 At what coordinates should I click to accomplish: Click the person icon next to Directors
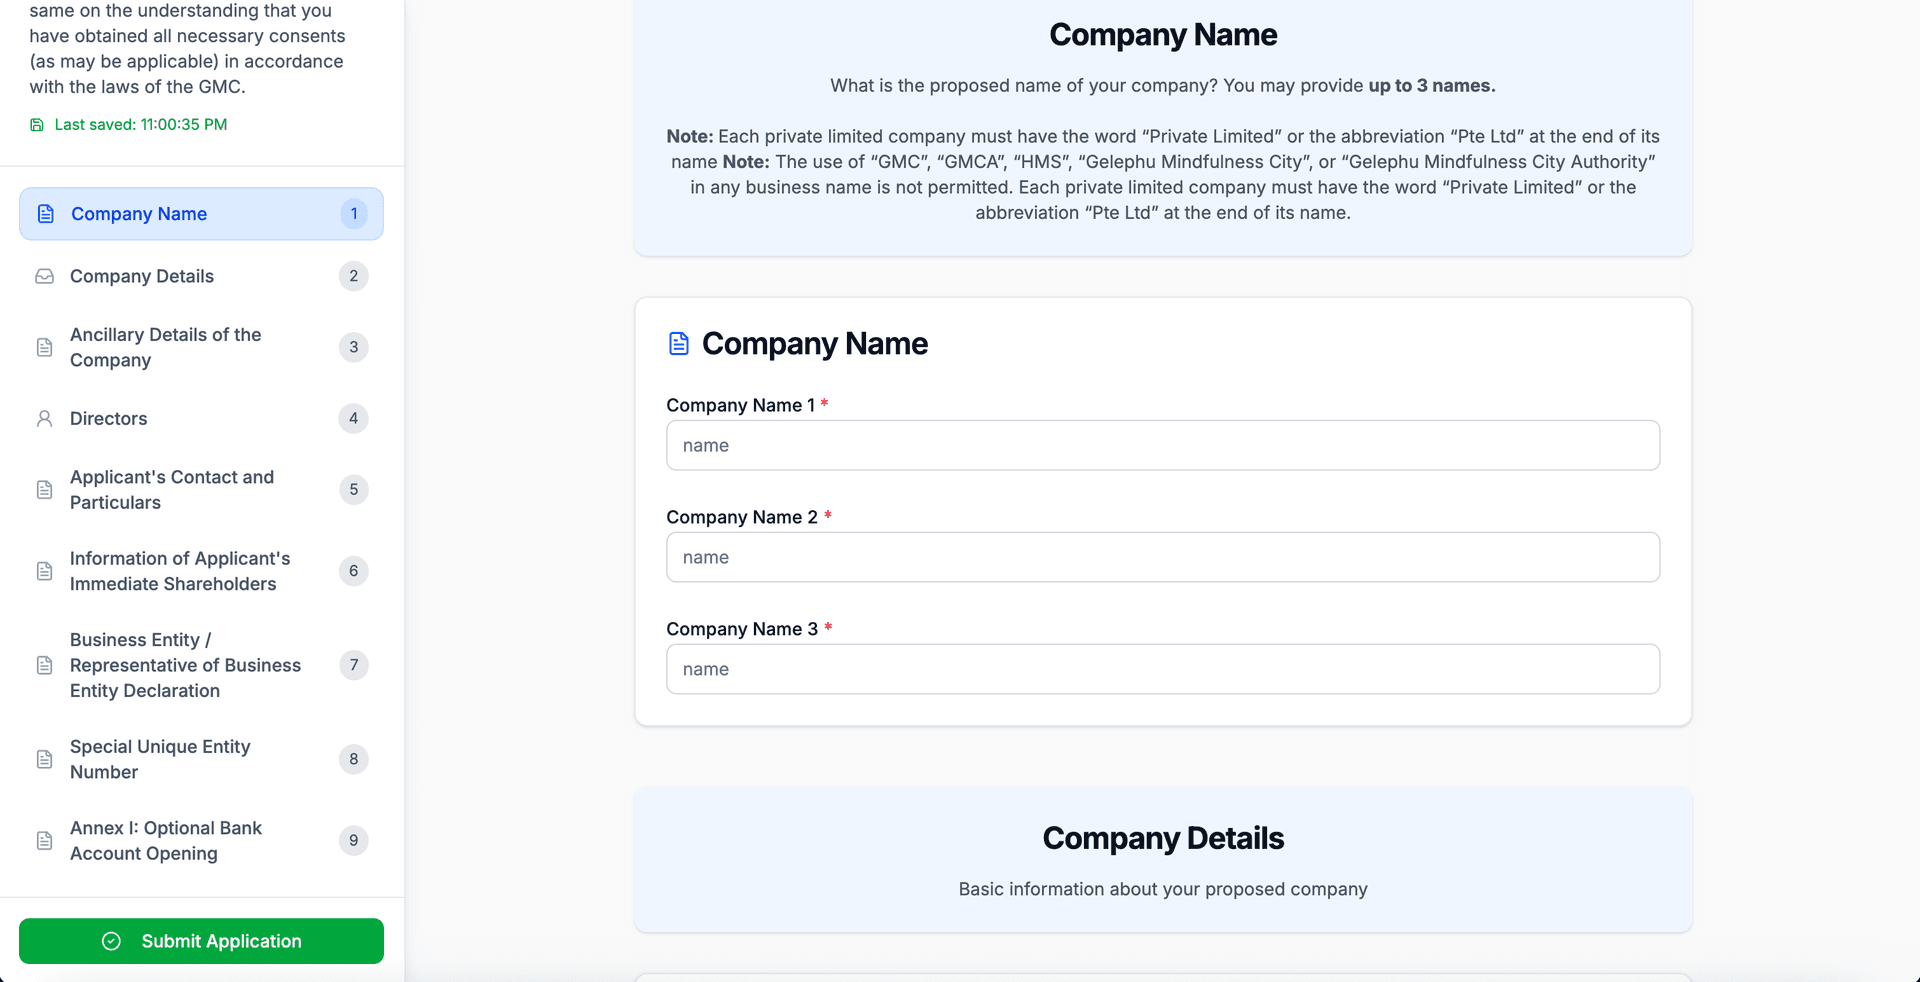pos(44,418)
